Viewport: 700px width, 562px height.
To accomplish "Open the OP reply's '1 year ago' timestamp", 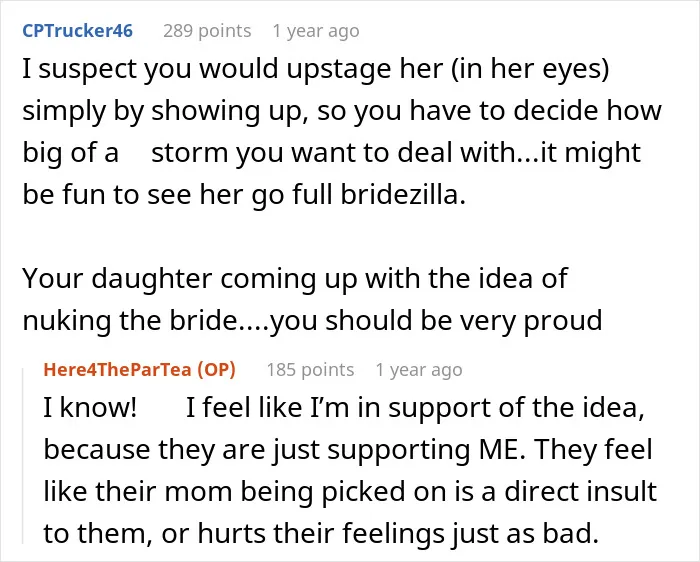I will pos(419,370).
